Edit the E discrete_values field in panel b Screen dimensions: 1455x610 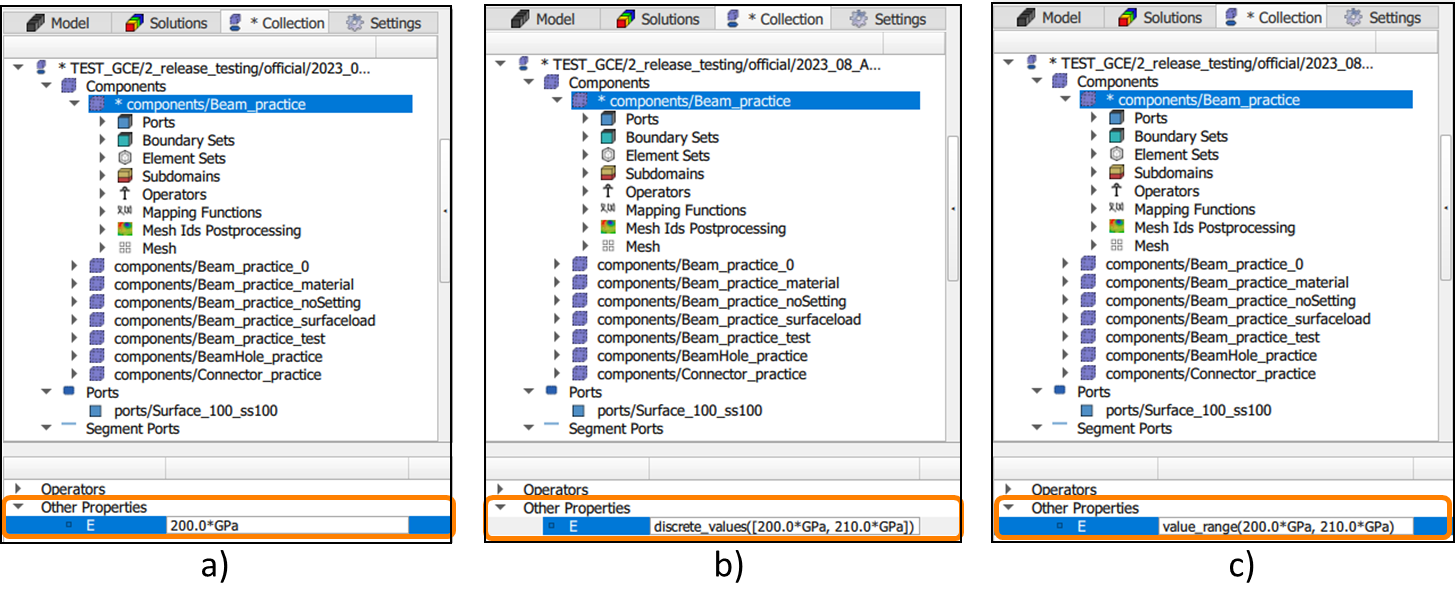click(784, 526)
